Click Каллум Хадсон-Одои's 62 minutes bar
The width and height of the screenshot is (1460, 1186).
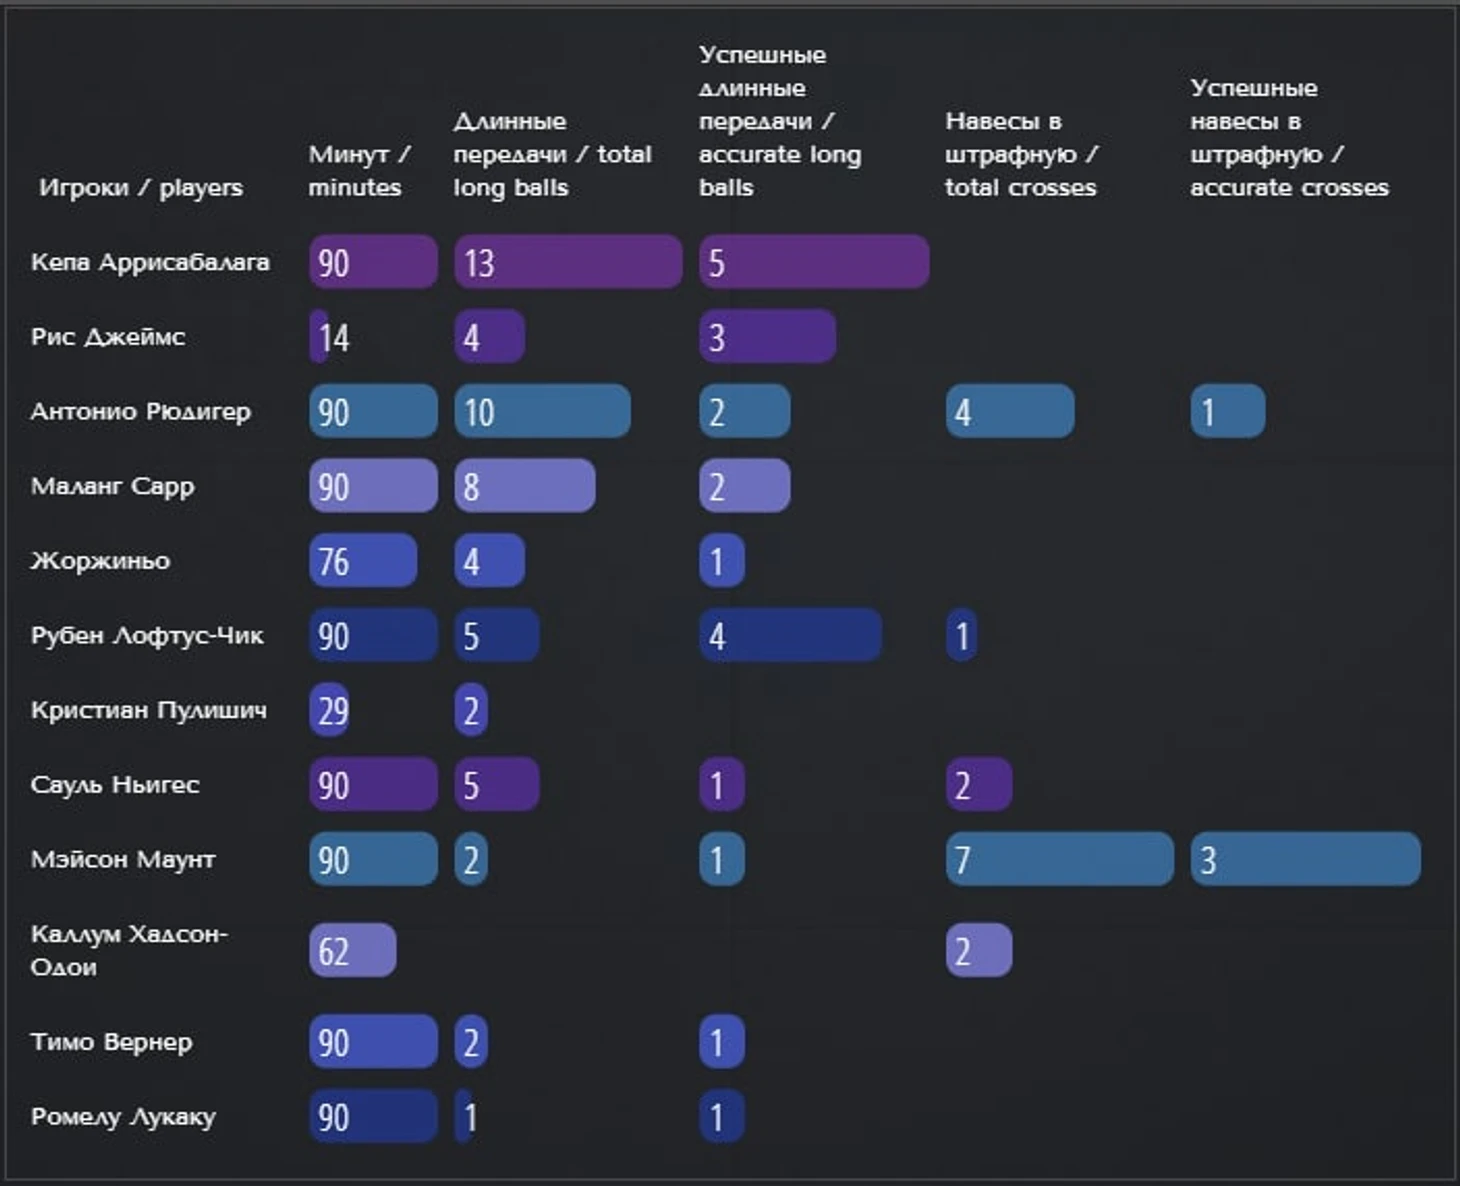[353, 950]
